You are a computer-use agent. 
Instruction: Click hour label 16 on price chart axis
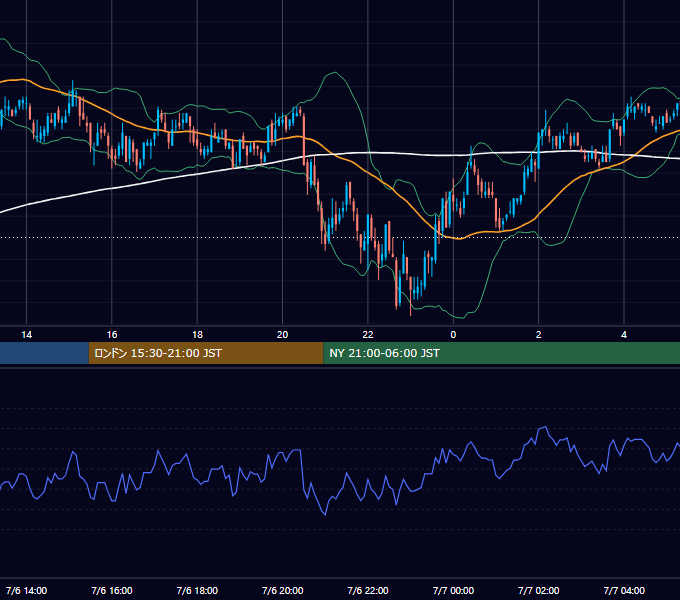pyautogui.click(x=112, y=334)
